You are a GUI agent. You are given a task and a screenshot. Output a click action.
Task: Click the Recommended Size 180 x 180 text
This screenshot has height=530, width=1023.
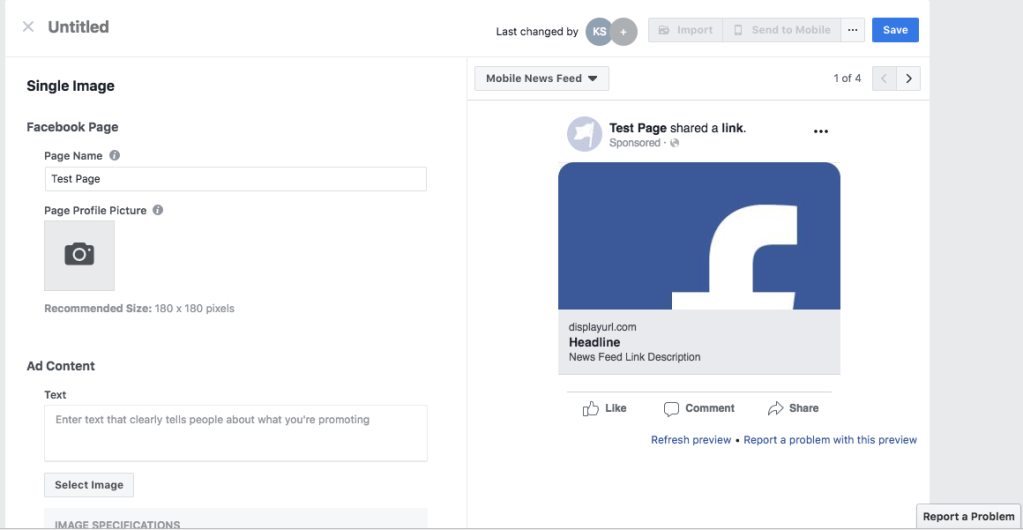click(139, 308)
